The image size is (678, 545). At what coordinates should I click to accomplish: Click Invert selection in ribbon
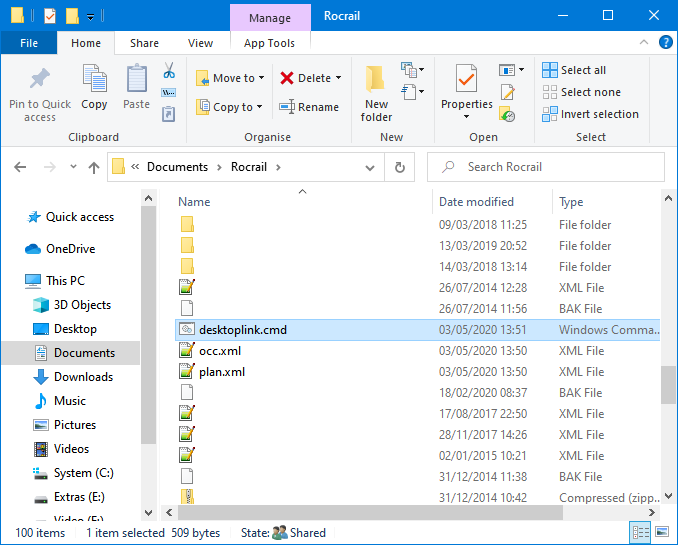[590, 114]
